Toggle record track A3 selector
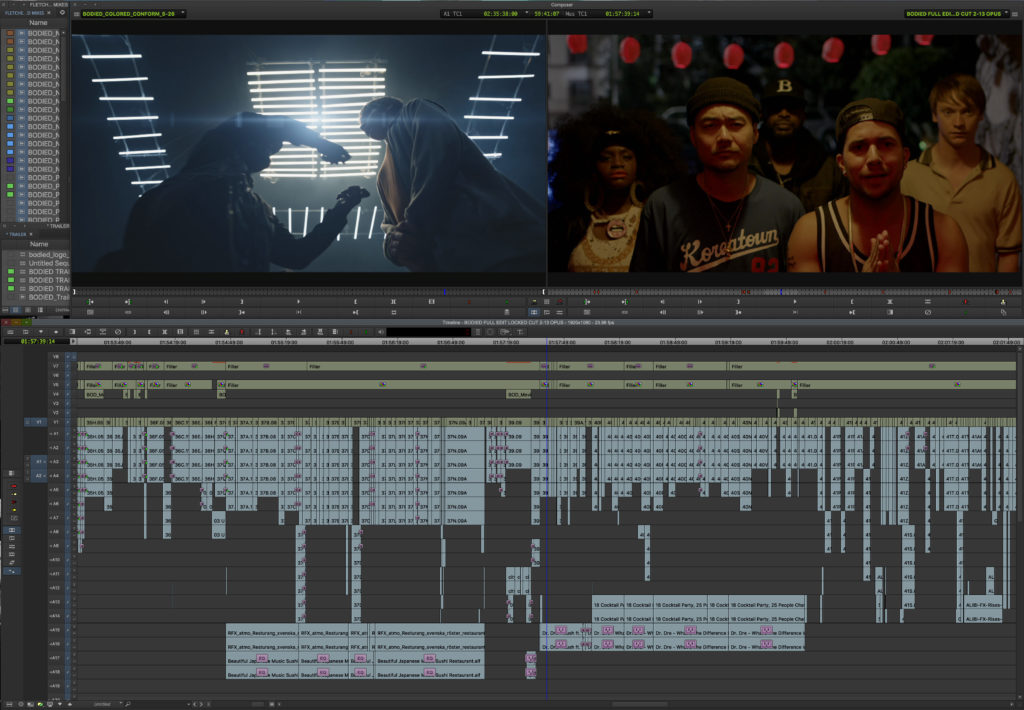 pos(56,462)
